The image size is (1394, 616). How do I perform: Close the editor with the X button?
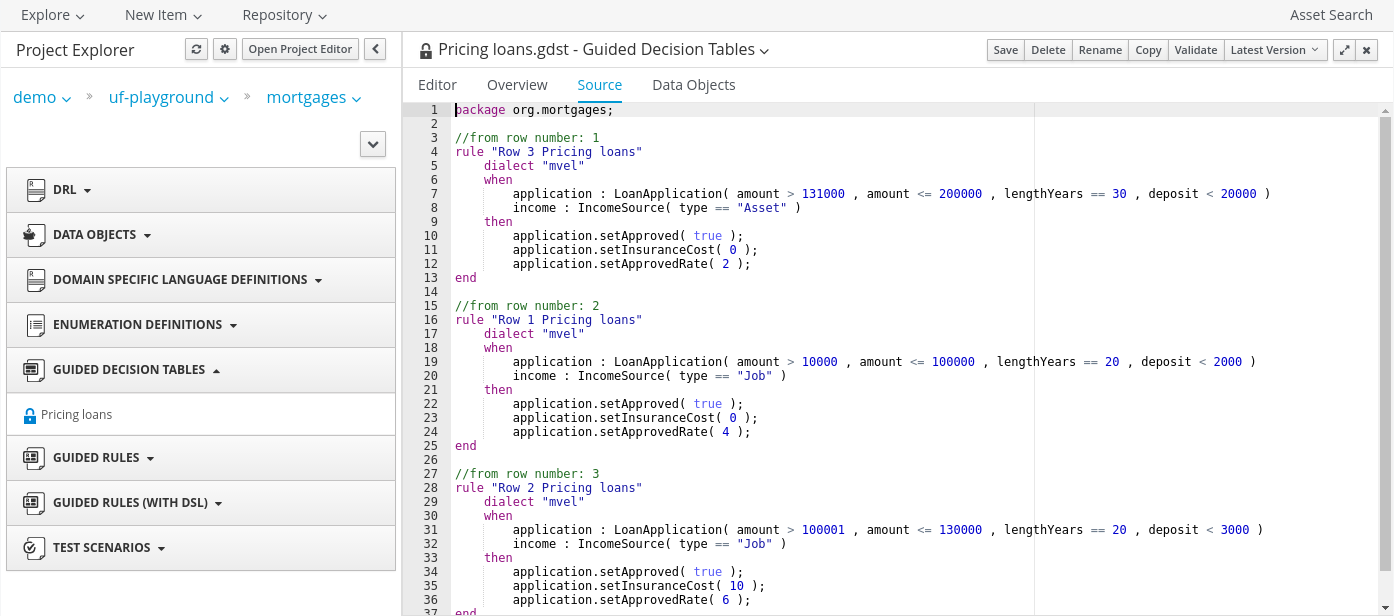1369,50
